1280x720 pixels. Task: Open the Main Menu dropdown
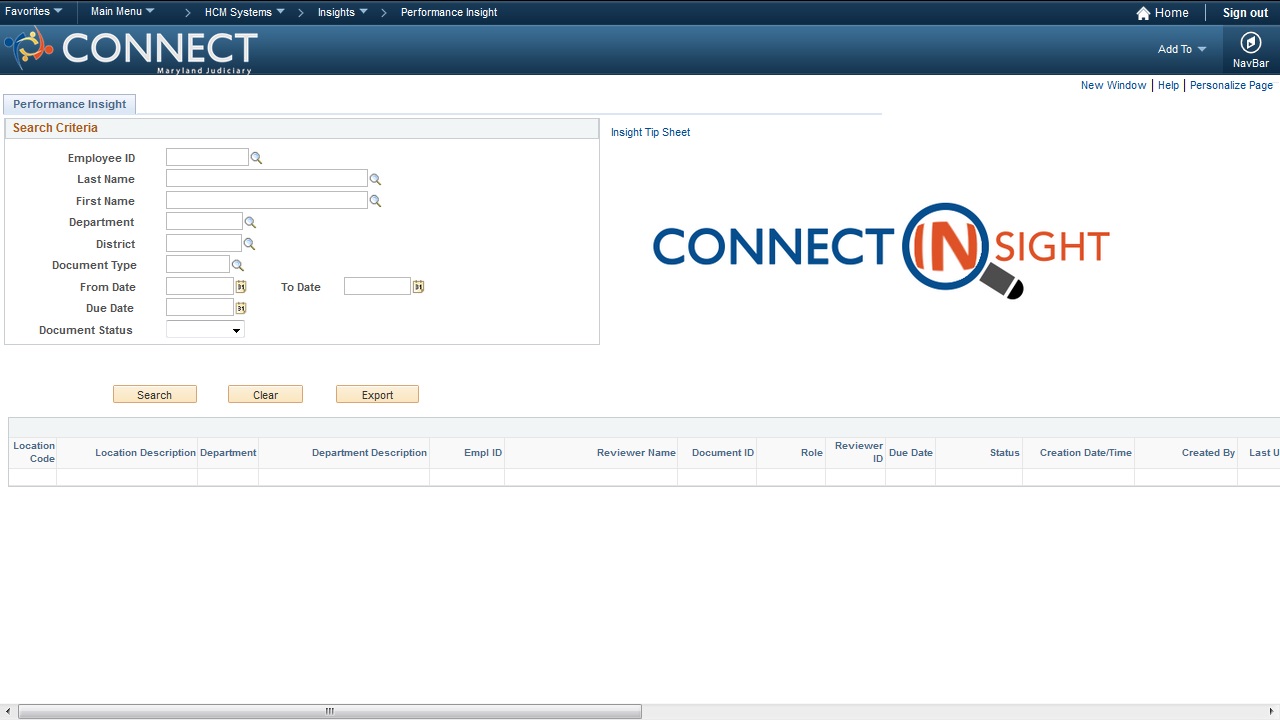[122, 12]
